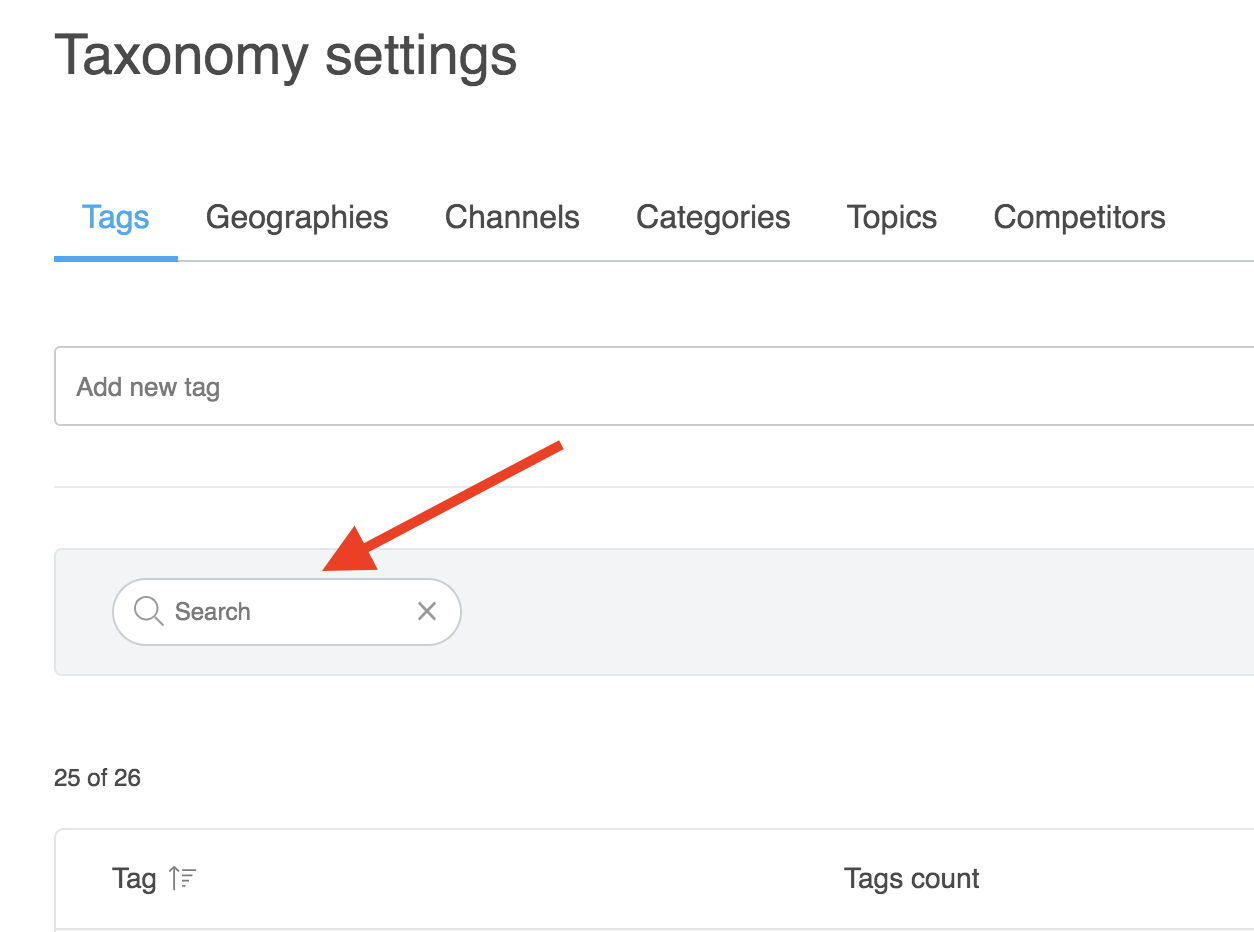Click the magnifier icon in the search box
This screenshot has width=1254, height=932.
148,611
